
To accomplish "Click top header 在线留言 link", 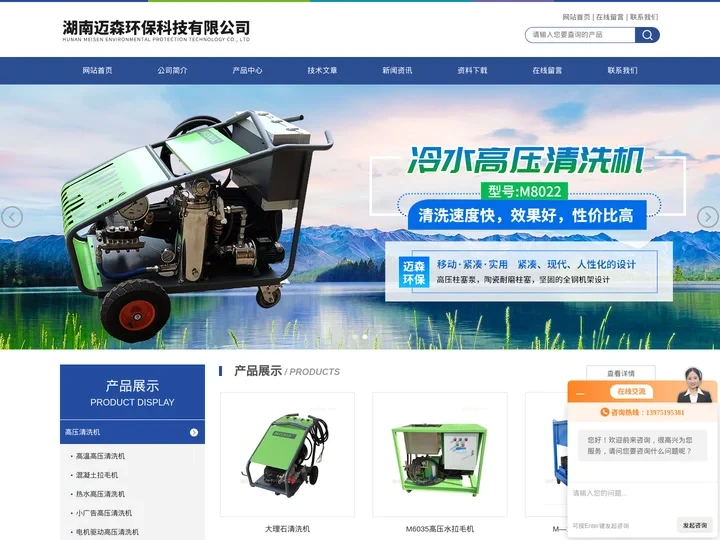I will point(610,17).
